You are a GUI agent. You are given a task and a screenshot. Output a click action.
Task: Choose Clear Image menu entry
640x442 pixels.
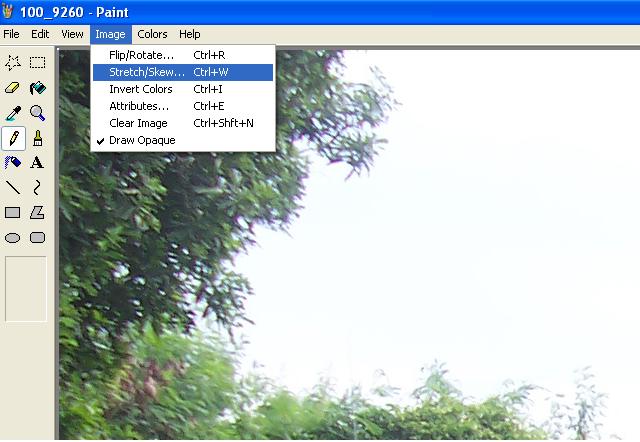[x=183, y=123]
